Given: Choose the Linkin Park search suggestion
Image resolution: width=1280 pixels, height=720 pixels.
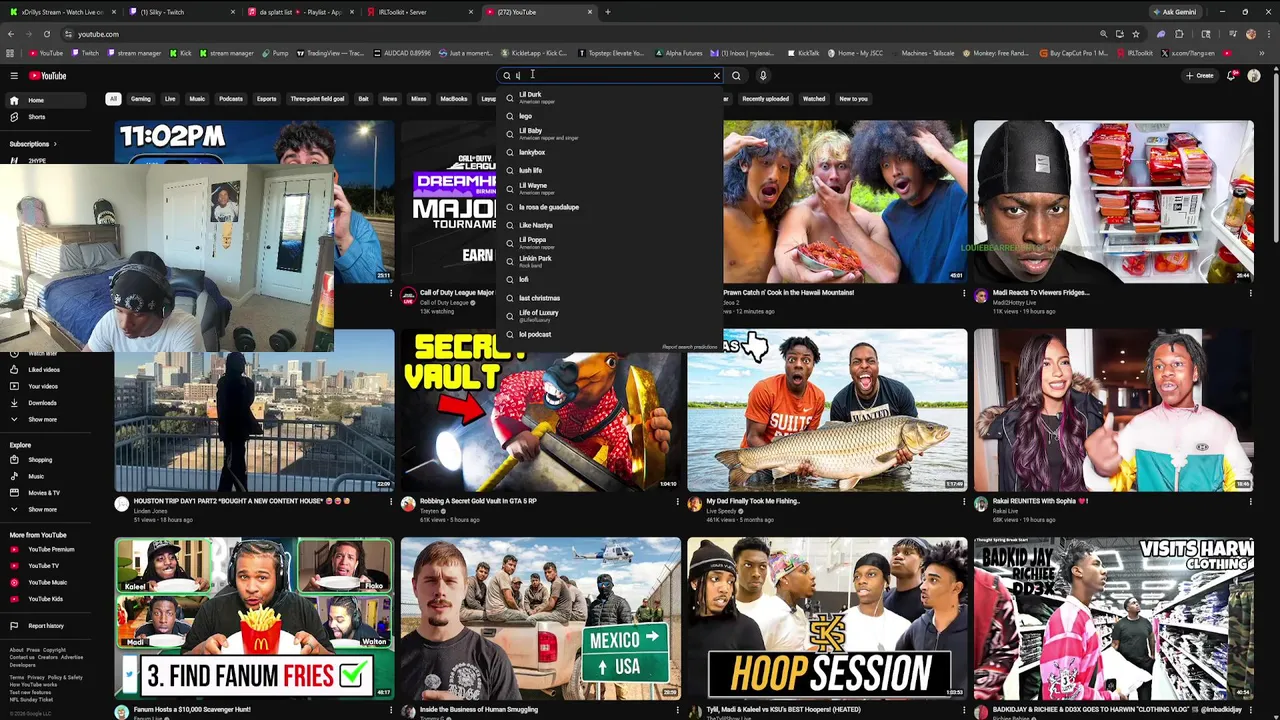Looking at the screenshot, I should 608,261.
